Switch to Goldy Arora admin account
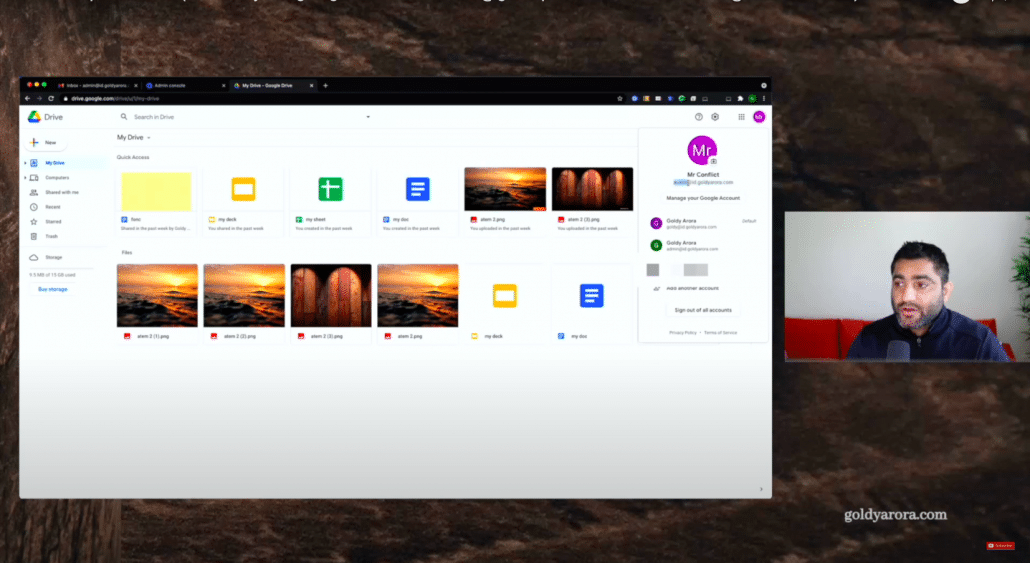Image resolution: width=1030 pixels, height=563 pixels. click(x=703, y=245)
